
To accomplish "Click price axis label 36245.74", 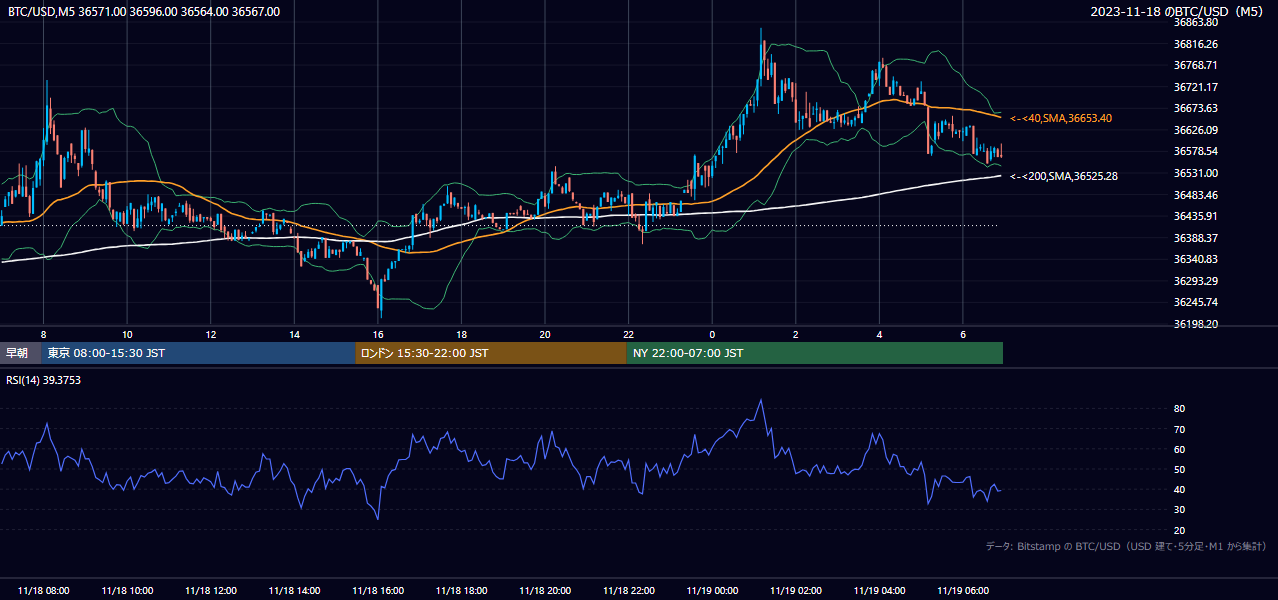I will (x=1196, y=302).
